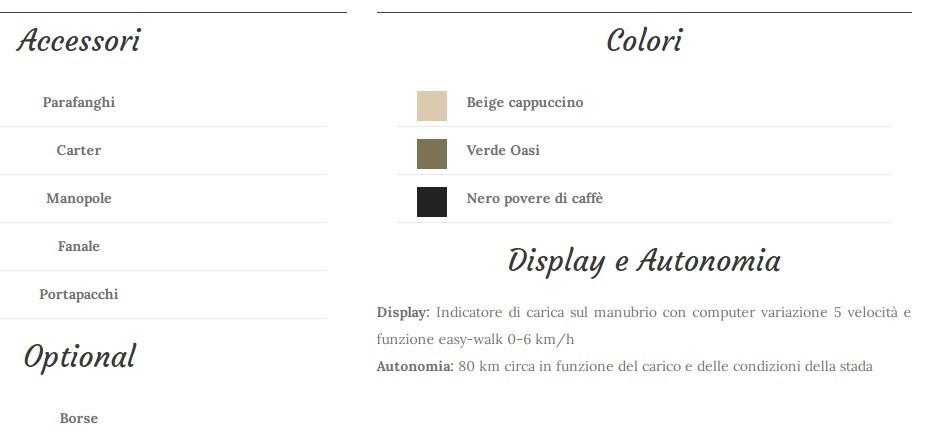Viewport: 929px width, 435px height.
Task: Select the Nero polvere di caffè label
Action: pos(534,199)
